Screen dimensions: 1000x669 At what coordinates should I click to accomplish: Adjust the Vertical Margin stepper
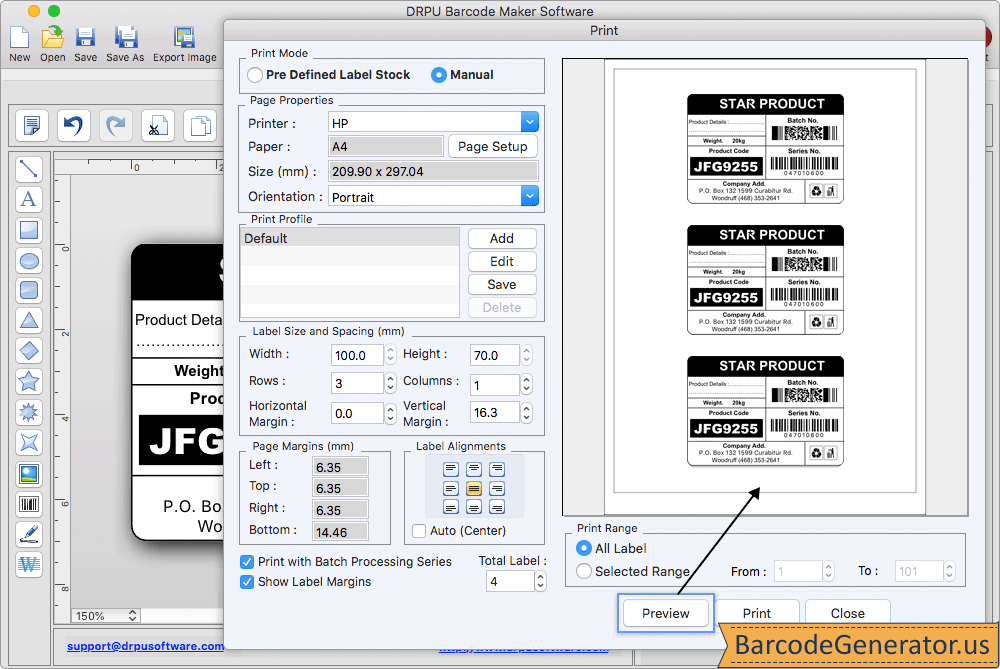[526, 413]
